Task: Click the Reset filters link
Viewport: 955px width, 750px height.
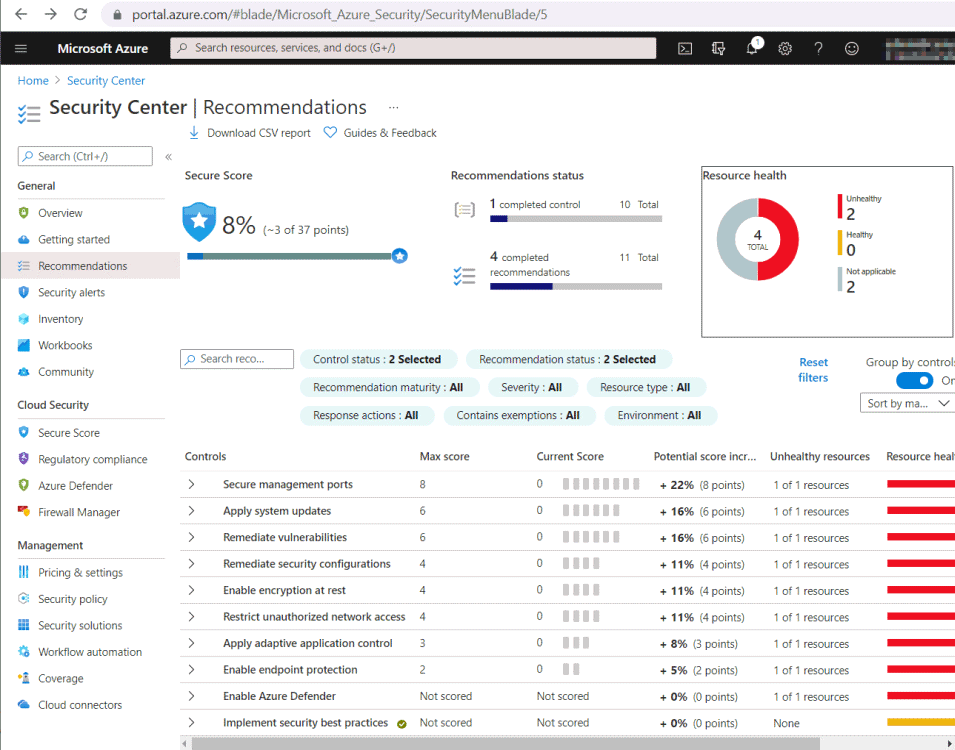Action: point(813,370)
